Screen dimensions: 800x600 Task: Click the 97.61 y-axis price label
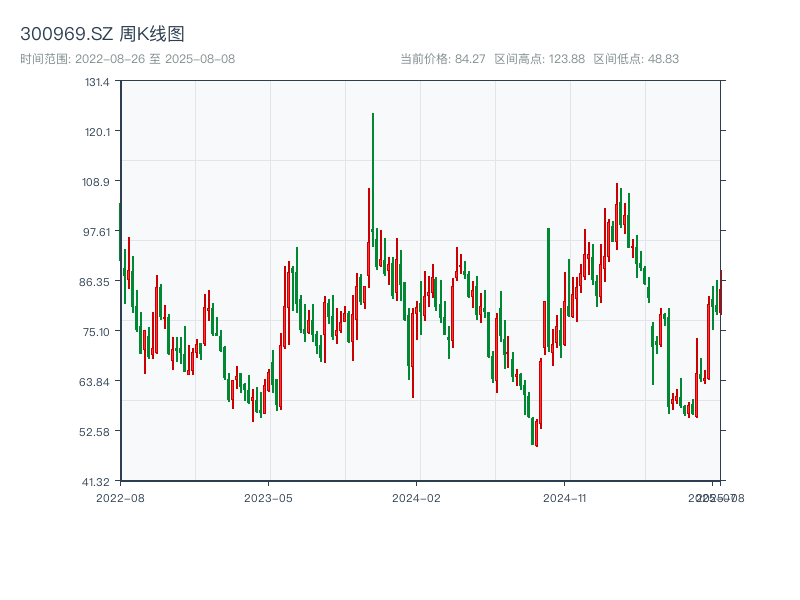(x=97, y=232)
